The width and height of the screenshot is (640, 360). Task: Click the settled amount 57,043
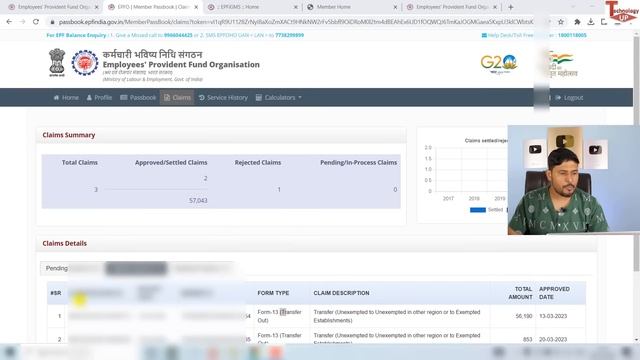[198, 200]
